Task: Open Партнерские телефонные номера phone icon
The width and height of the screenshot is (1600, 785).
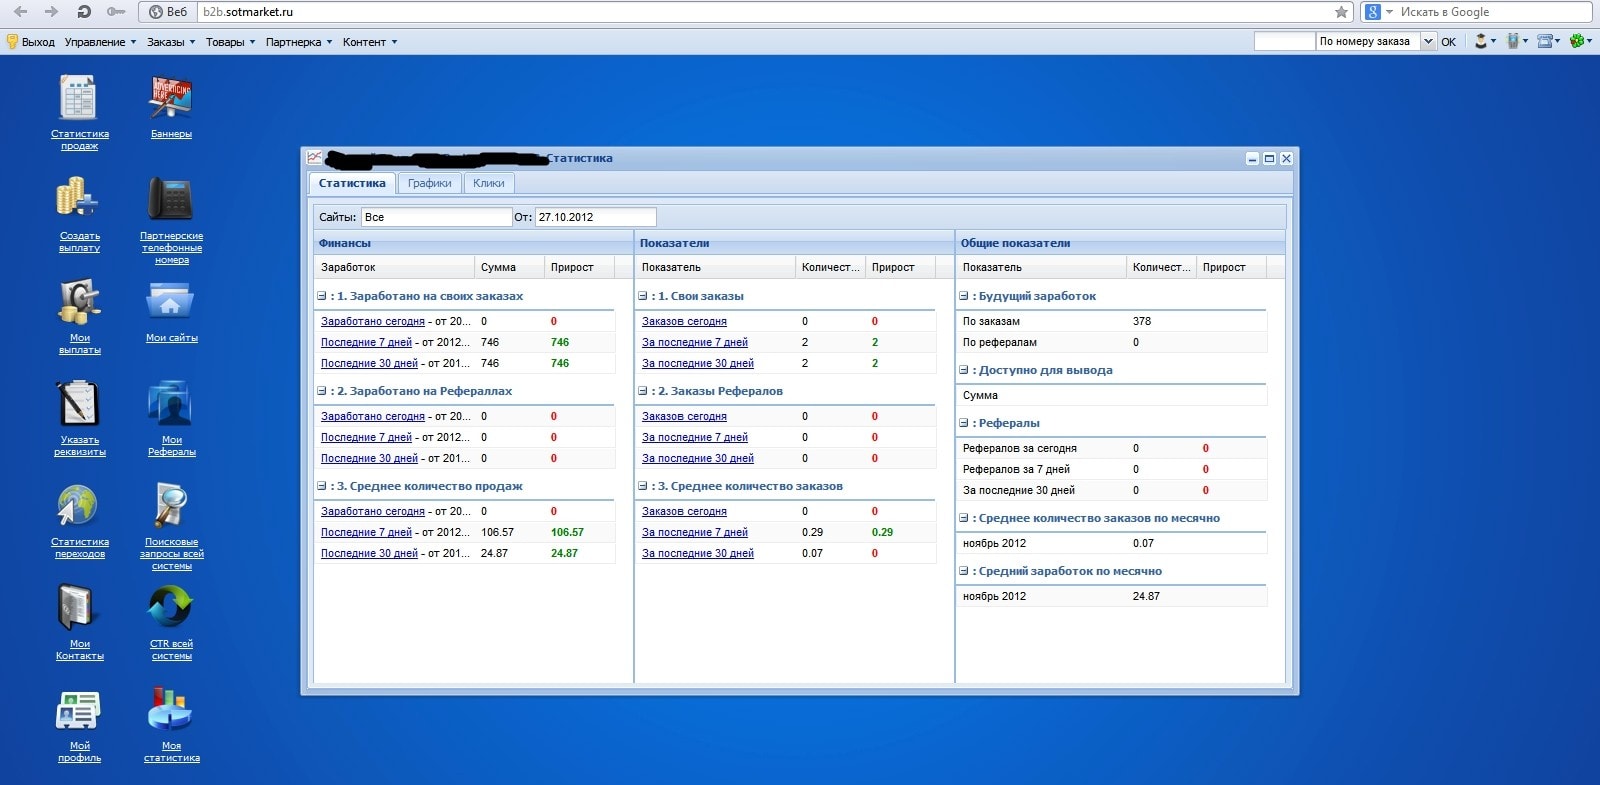Action: tap(171, 200)
